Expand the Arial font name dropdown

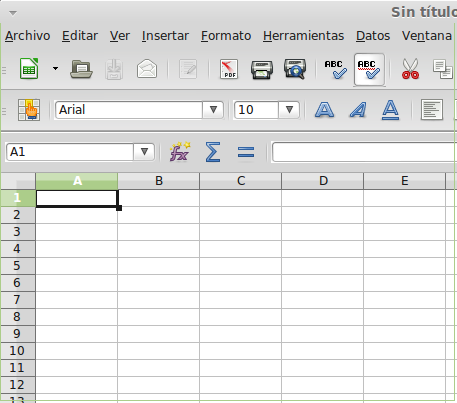[213, 110]
